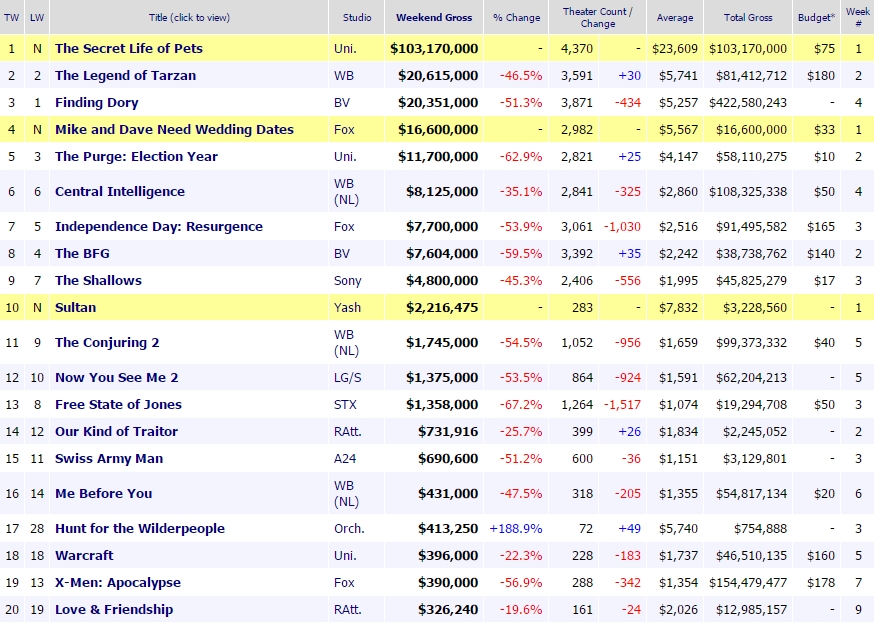Sort by the TW column header
This screenshot has height=627, width=874.
point(11,17)
